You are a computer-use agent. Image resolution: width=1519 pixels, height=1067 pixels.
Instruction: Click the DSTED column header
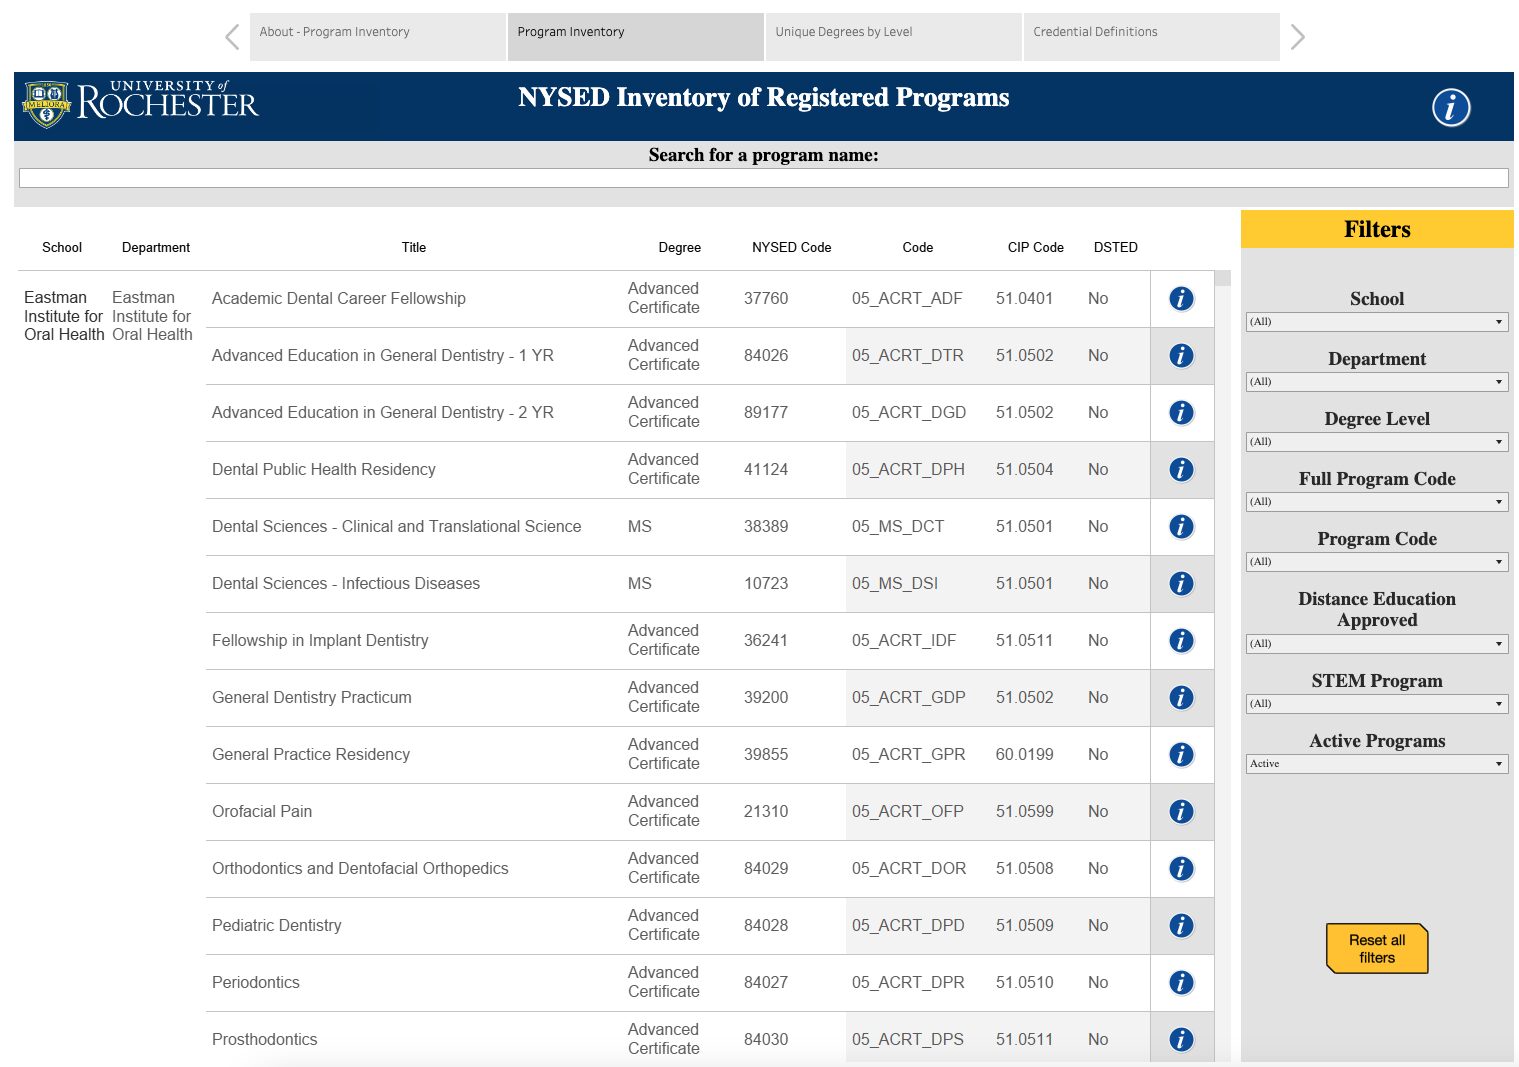(x=1115, y=247)
